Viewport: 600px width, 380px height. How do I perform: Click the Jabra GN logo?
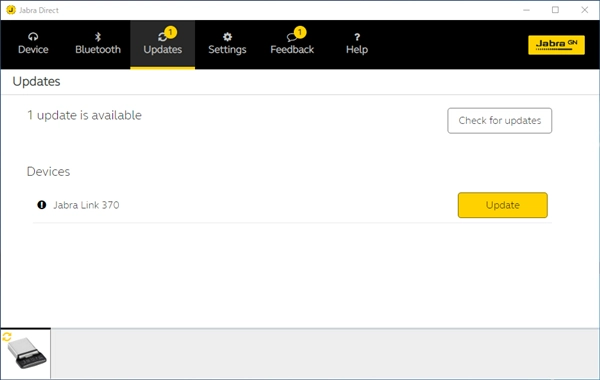556,45
